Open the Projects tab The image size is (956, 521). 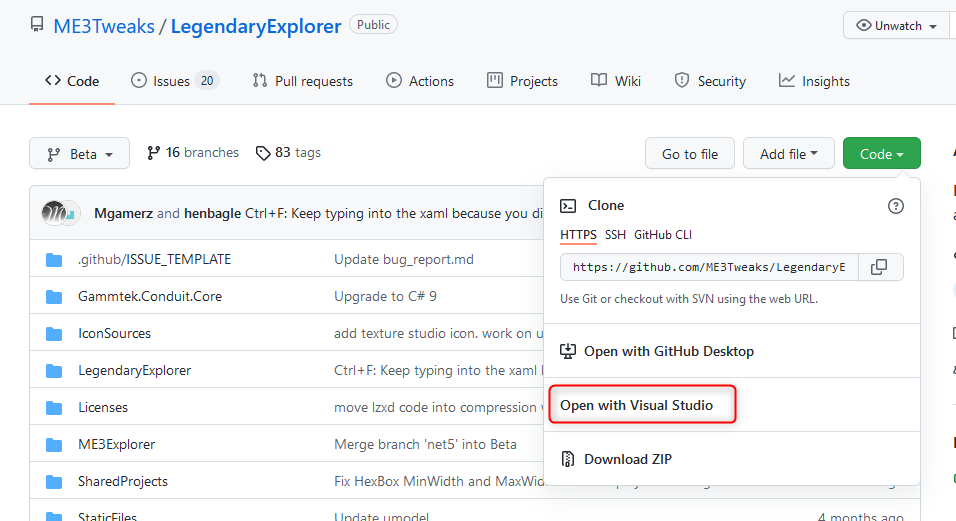pos(523,81)
